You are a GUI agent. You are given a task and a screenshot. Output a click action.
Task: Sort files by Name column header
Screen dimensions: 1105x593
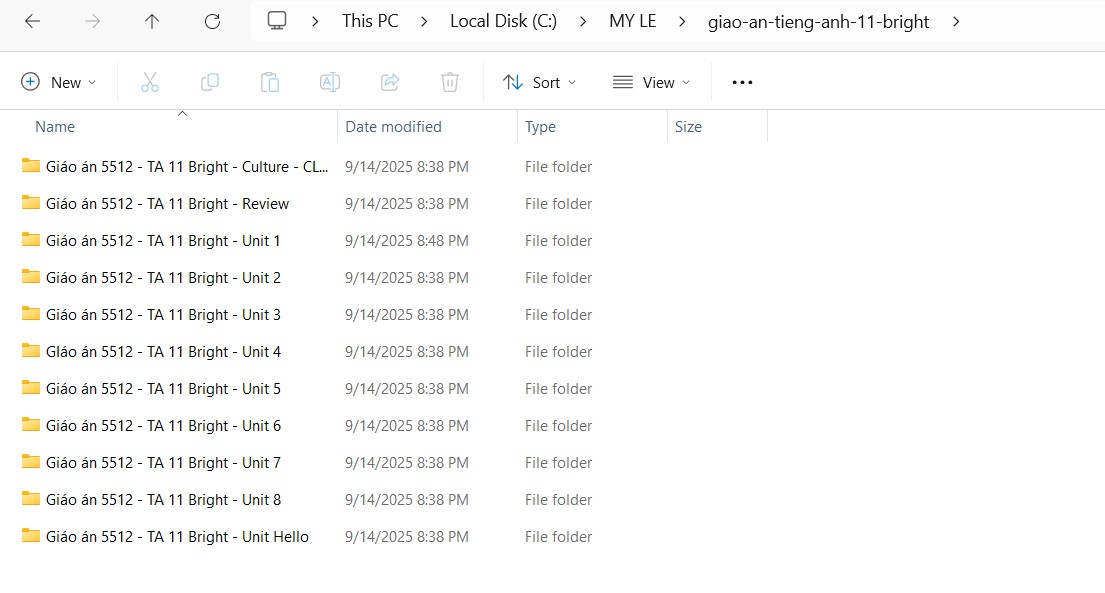(x=55, y=127)
